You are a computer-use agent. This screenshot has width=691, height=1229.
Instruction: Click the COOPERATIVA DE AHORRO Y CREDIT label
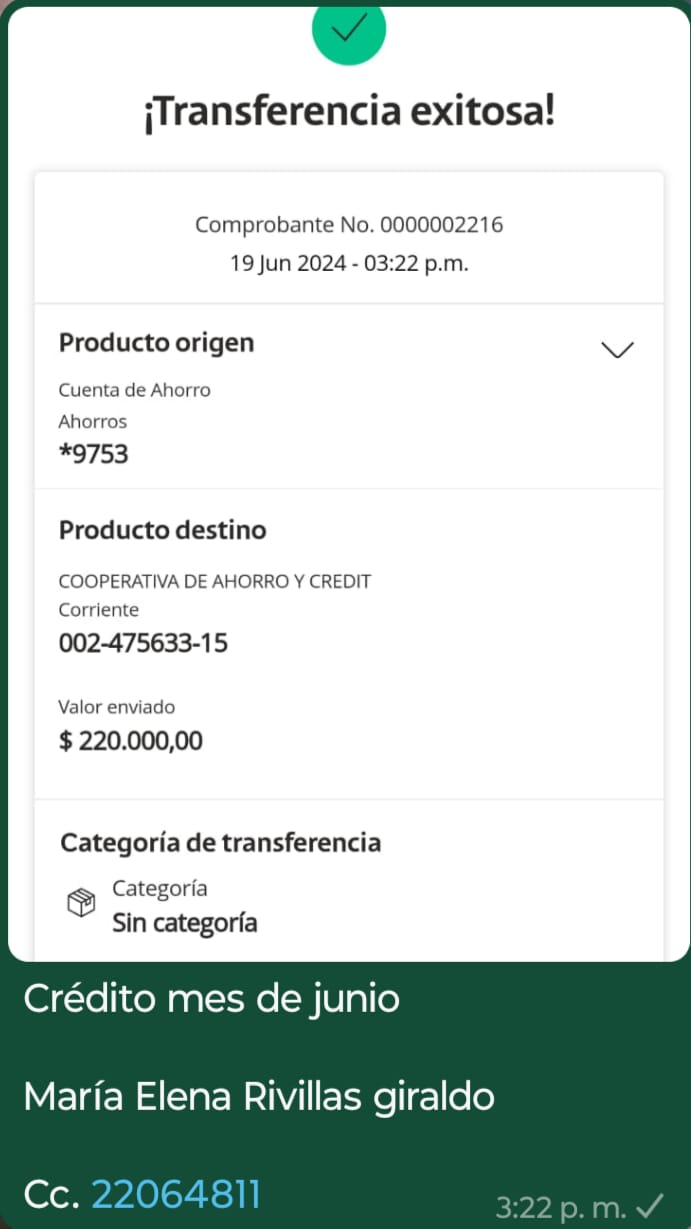(215, 581)
